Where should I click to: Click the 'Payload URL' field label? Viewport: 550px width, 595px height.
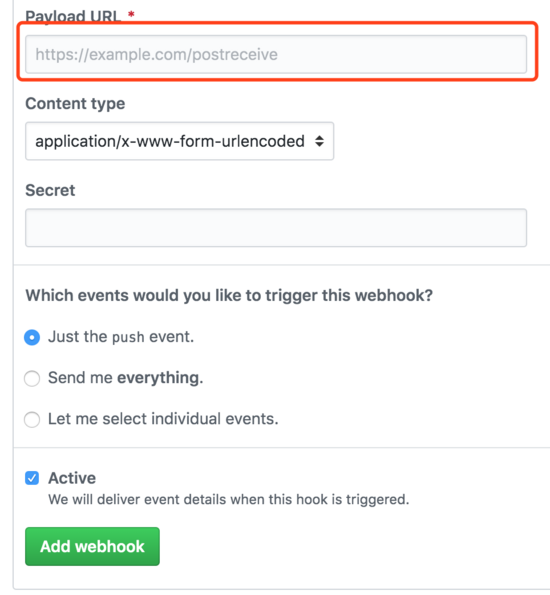(x=73, y=16)
